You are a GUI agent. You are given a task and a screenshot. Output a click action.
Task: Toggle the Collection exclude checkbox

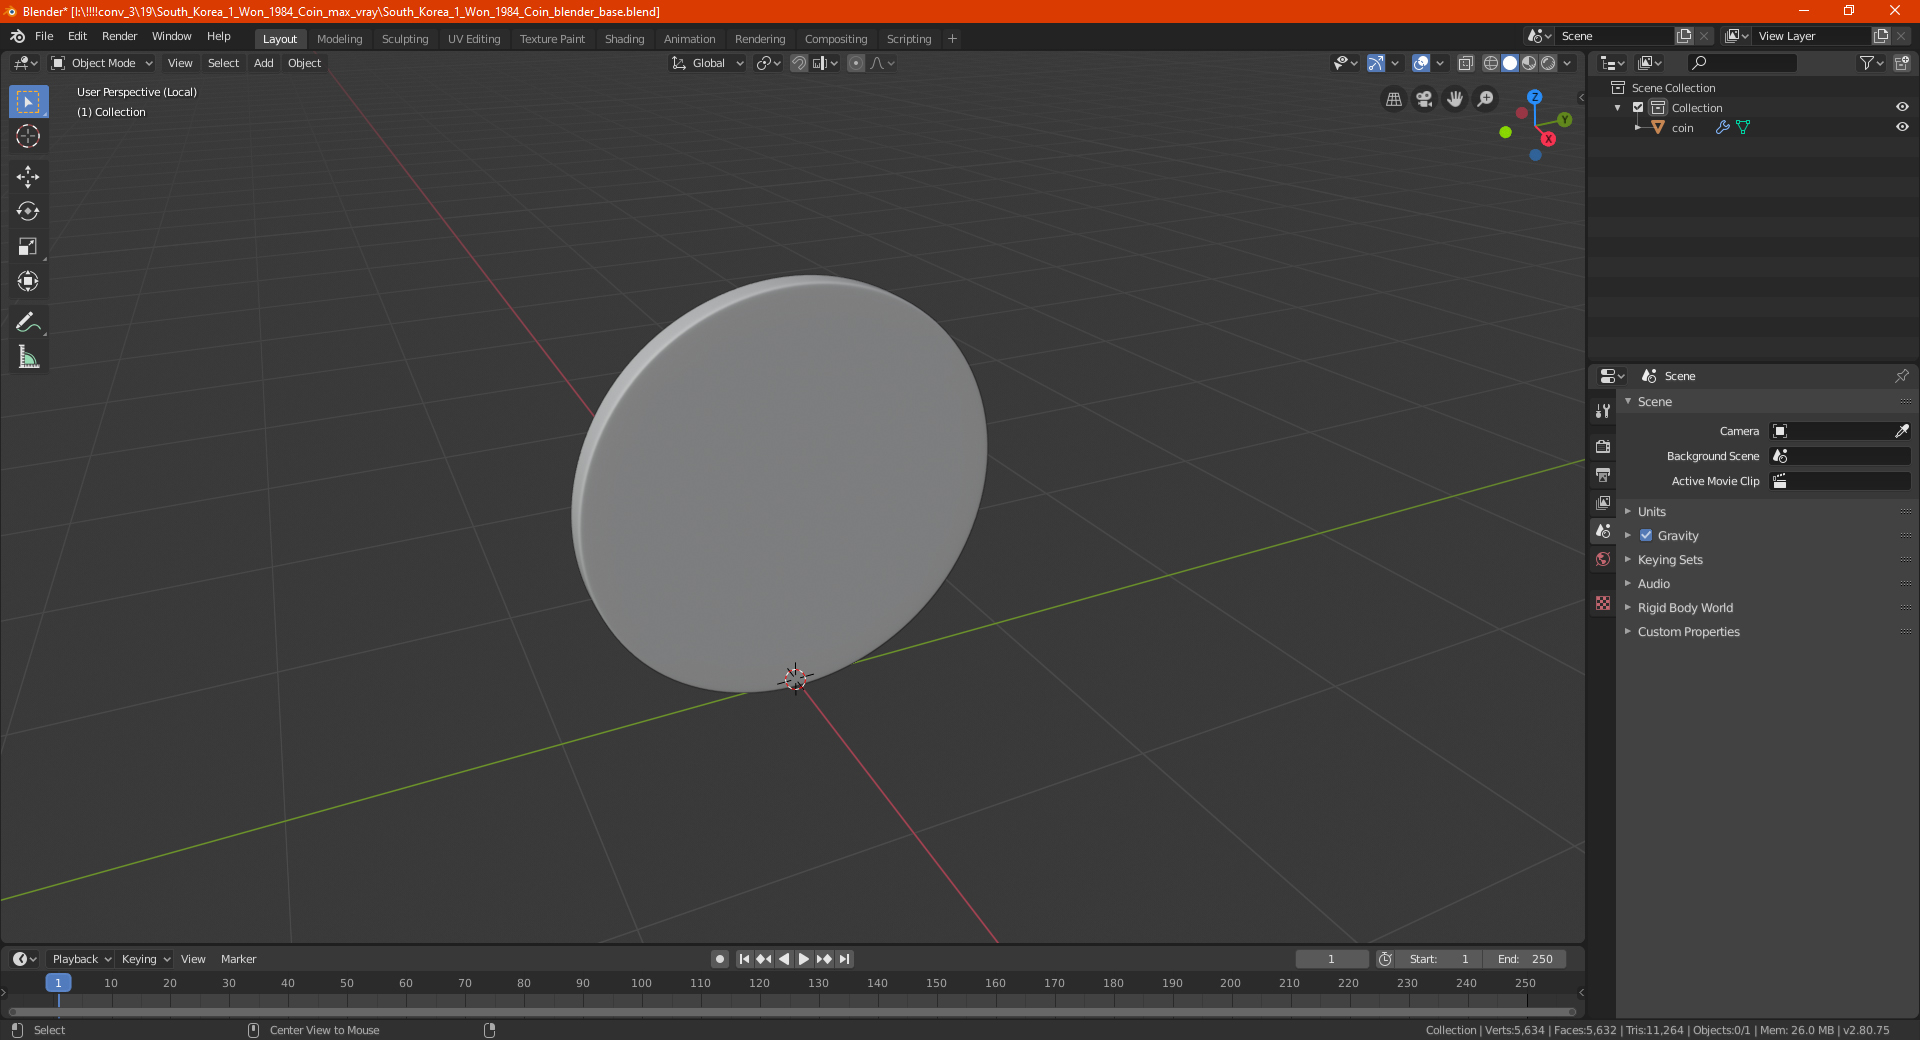coord(1638,108)
